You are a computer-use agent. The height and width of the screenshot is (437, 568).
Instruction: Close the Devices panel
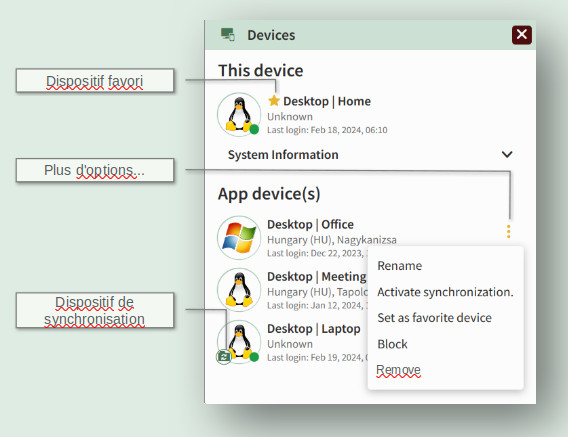click(x=522, y=35)
